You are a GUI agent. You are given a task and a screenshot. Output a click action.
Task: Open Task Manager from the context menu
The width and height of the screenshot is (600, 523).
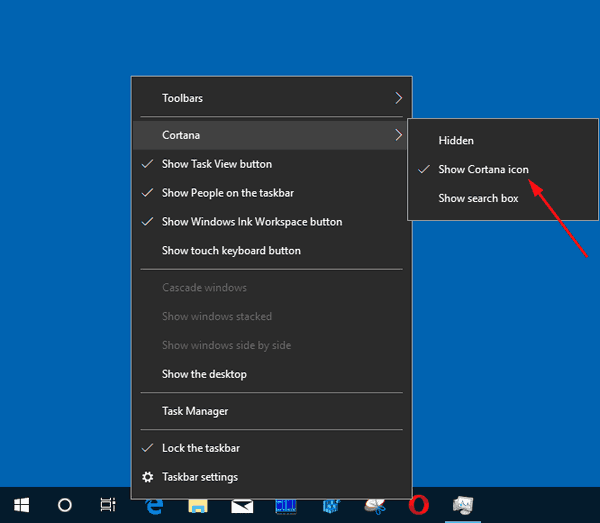point(272,411)
